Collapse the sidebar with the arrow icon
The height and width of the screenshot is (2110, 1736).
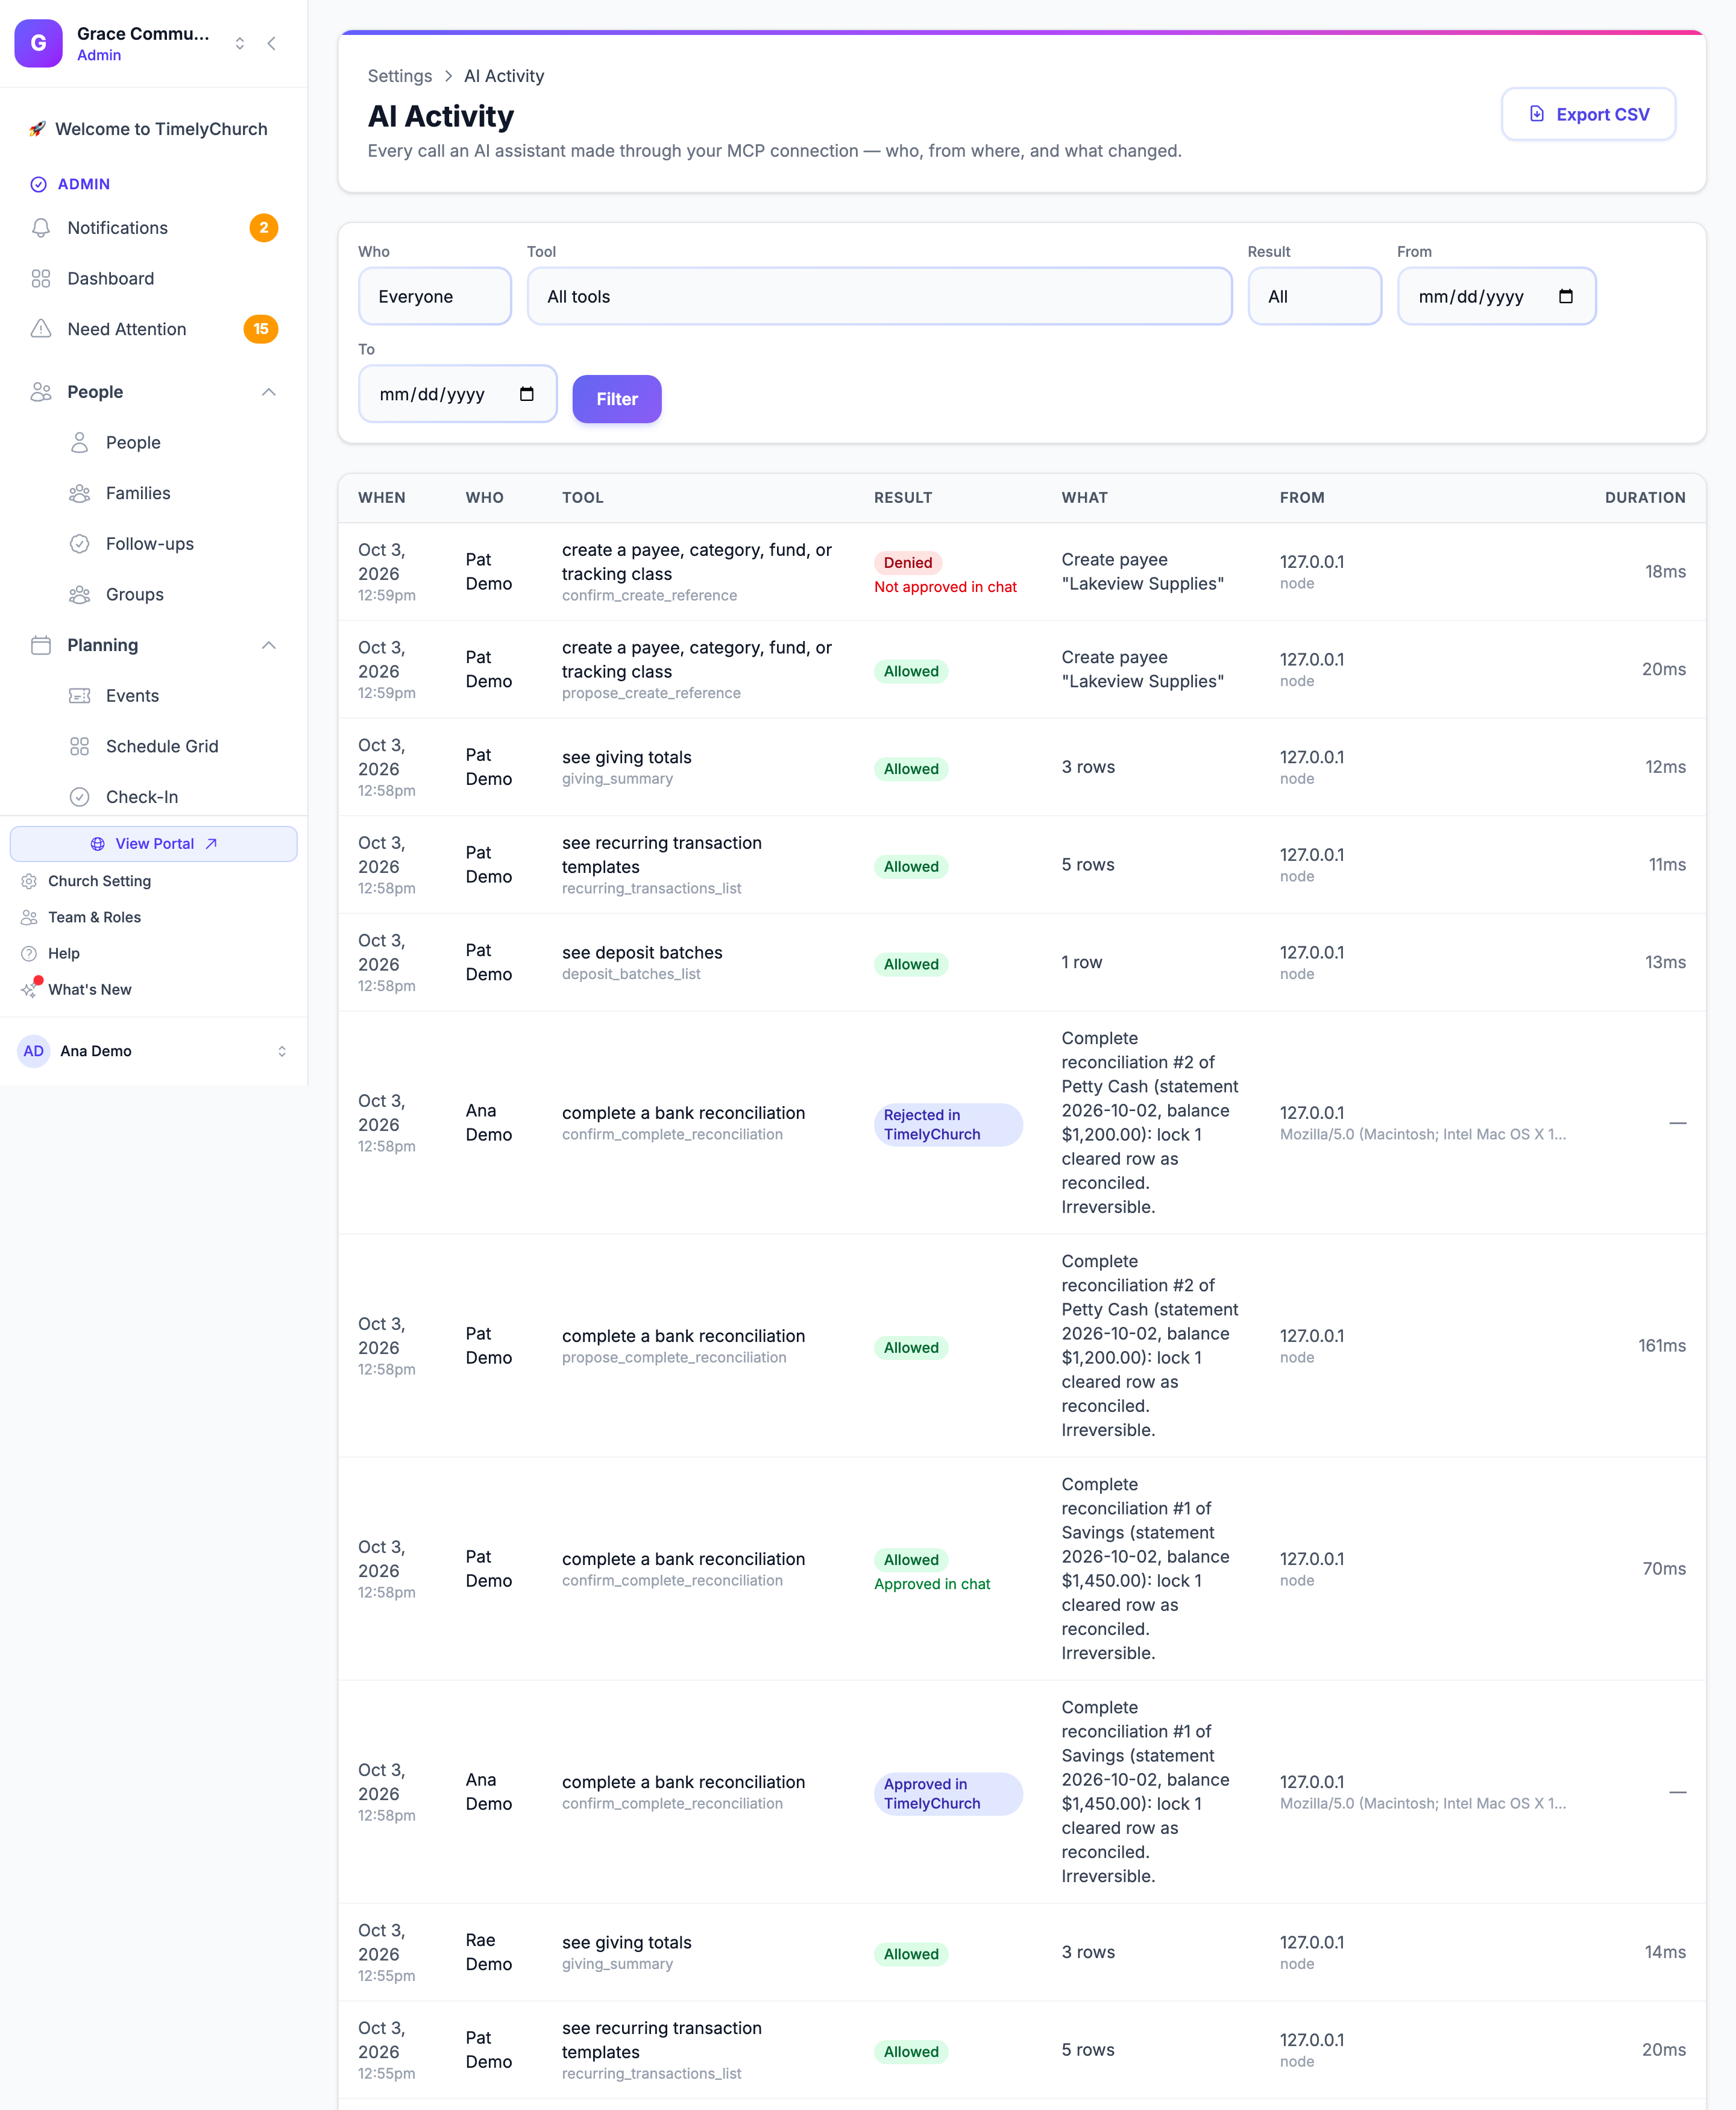(x=272, y=43)
